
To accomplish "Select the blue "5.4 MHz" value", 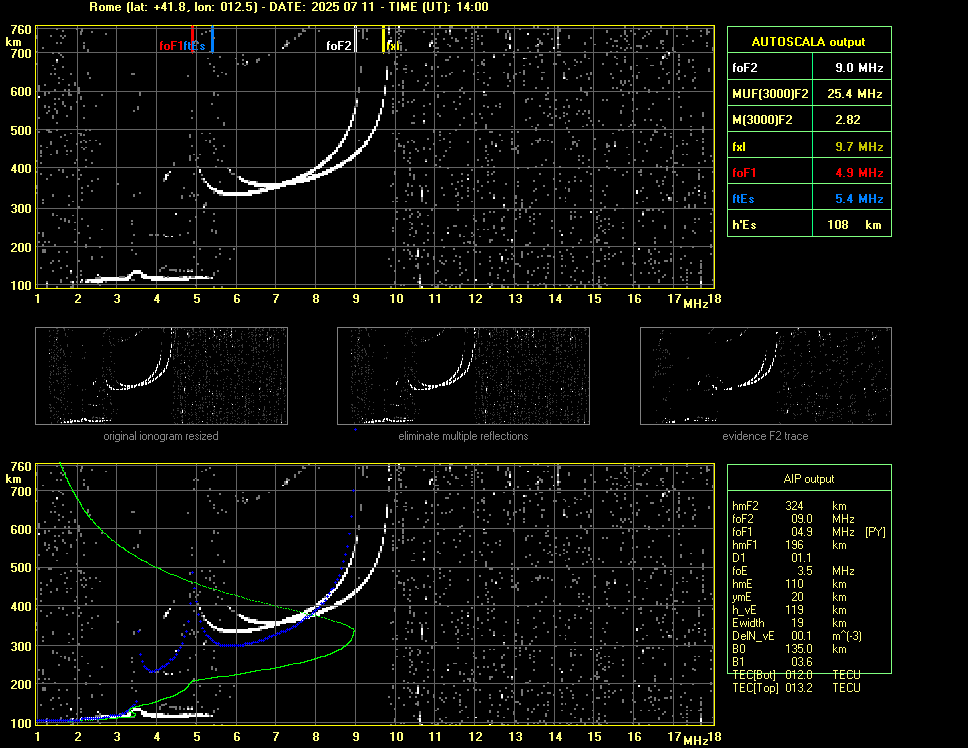I will [859, 199].
